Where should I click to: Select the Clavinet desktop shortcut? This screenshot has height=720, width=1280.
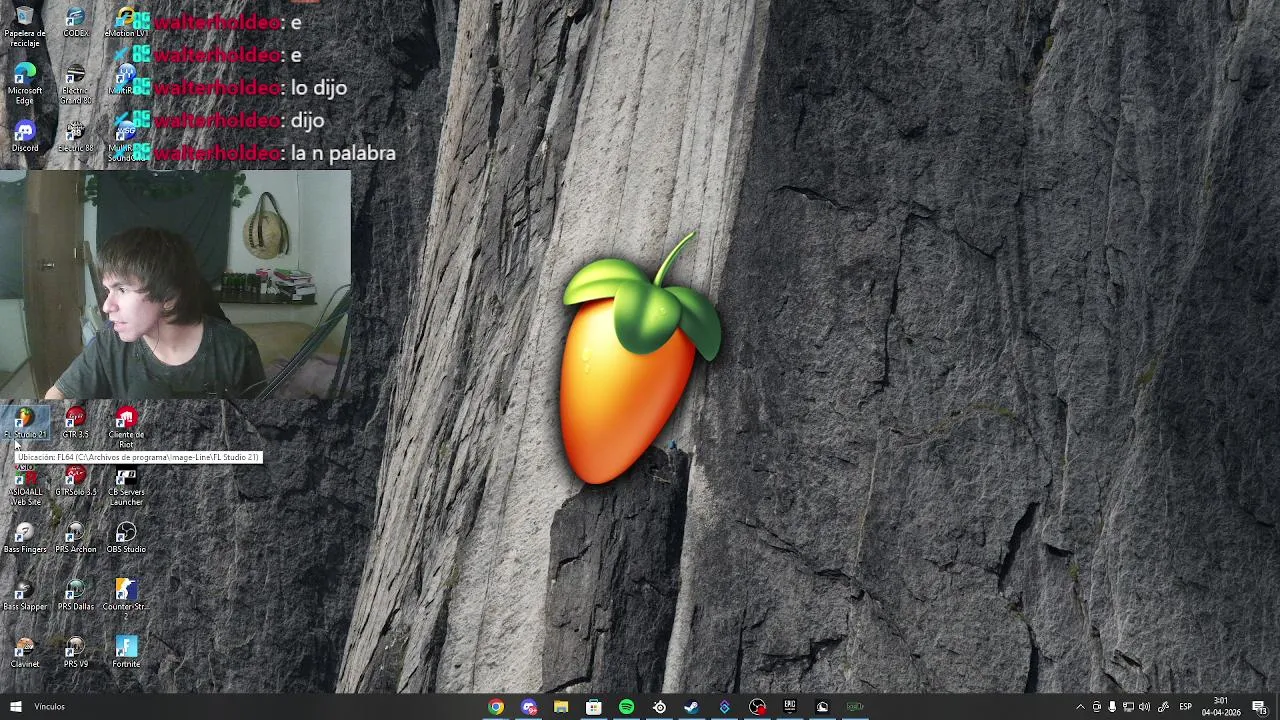pyautogui.click(x=25, y=652)
